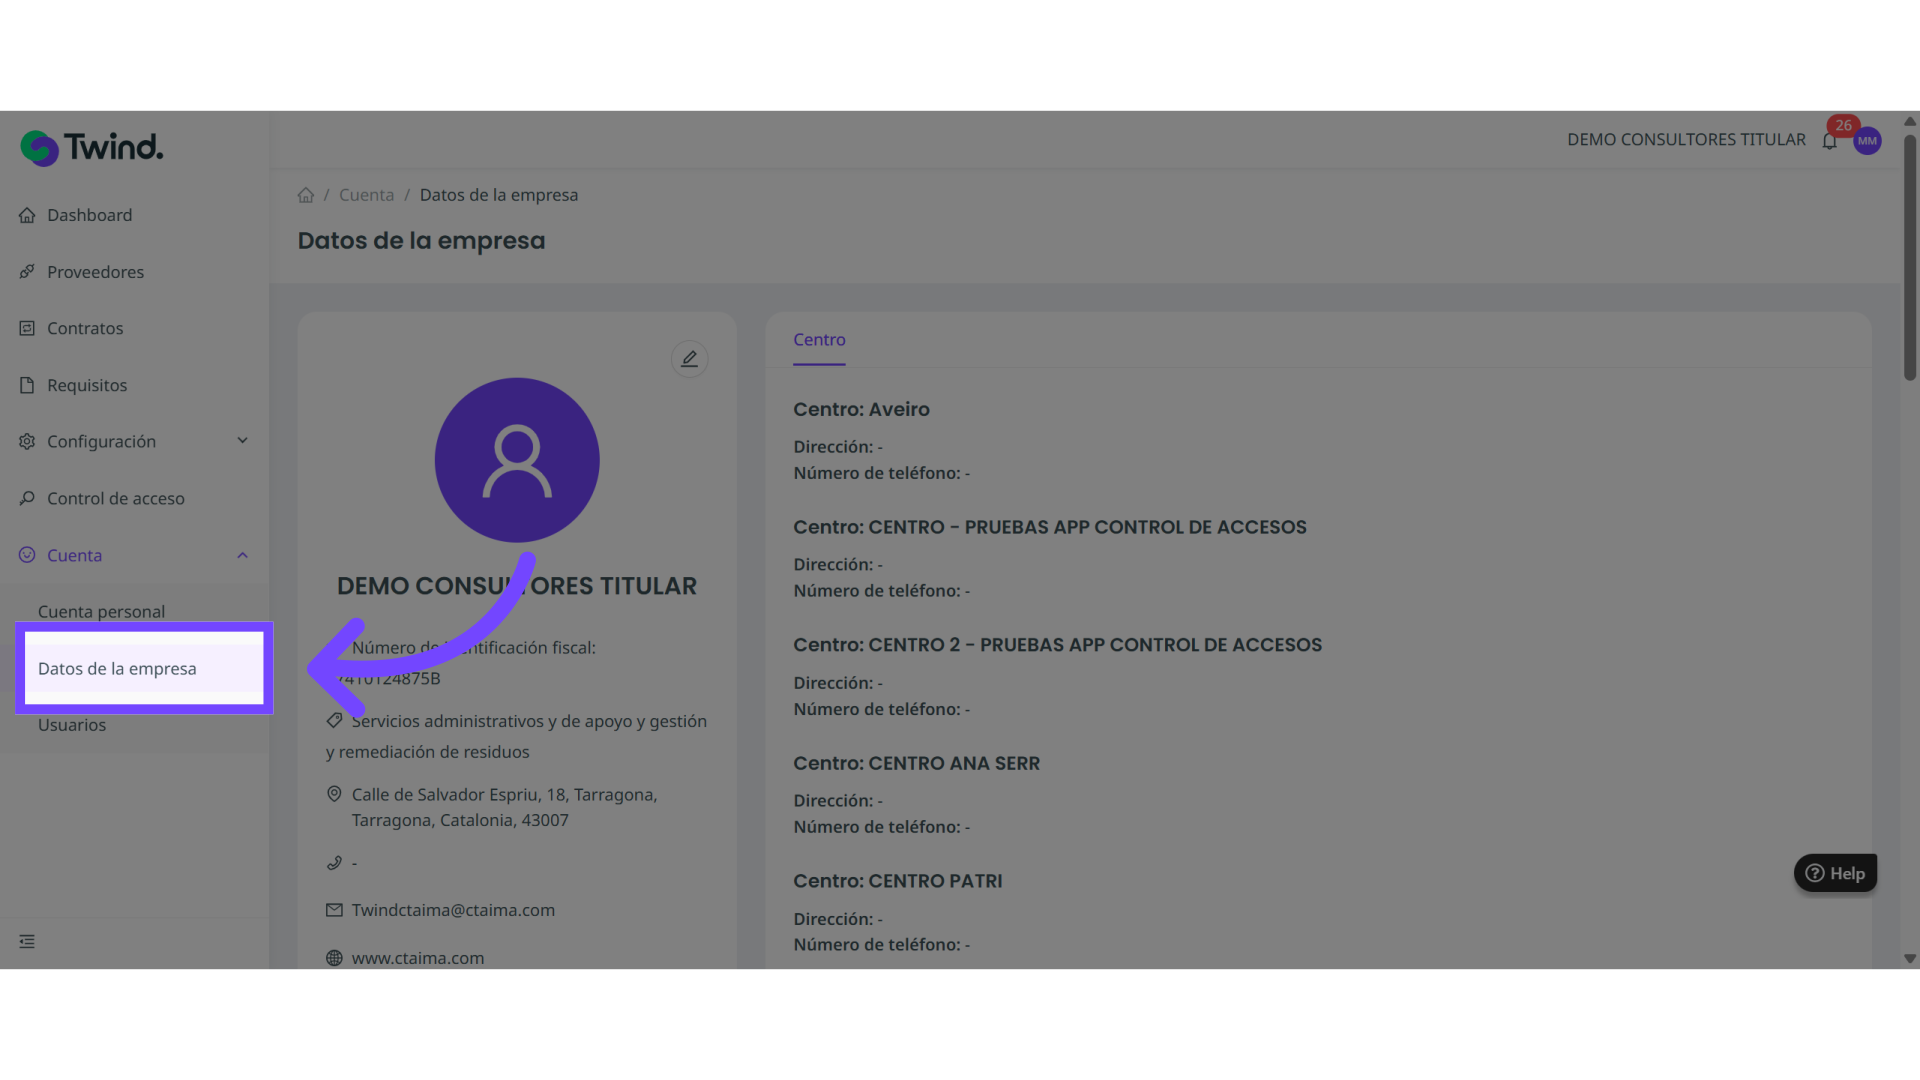This screenshot has height=1080, width=1920.
Task: Click DEMO CONSULTORES TITULAR in top bar
Action: [1686, 140]
